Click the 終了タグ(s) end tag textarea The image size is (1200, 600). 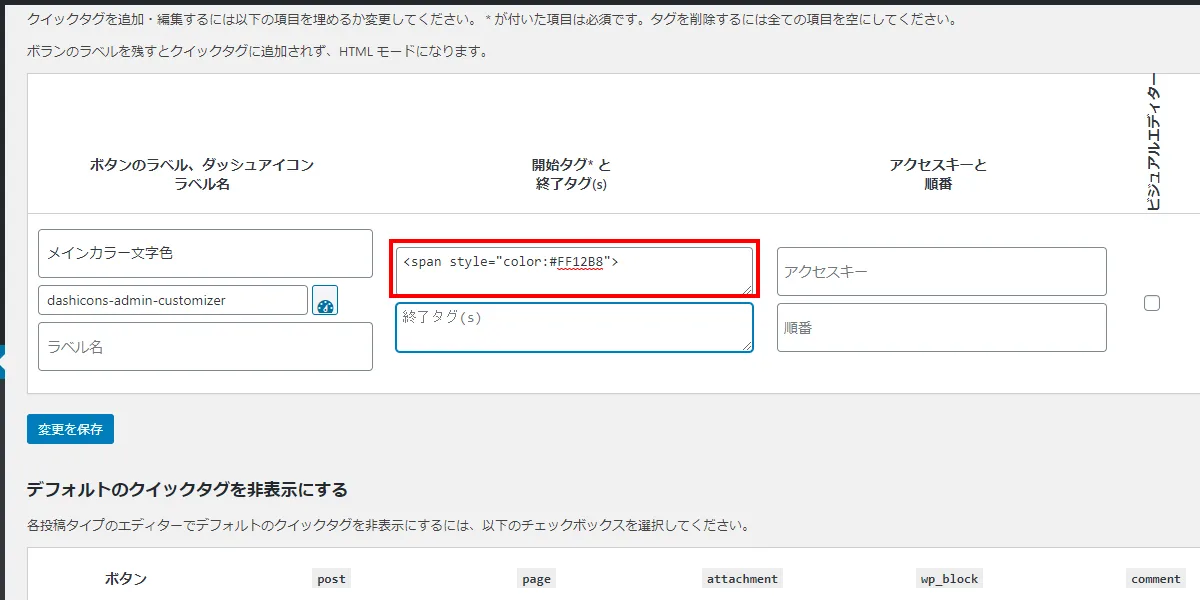573,327
